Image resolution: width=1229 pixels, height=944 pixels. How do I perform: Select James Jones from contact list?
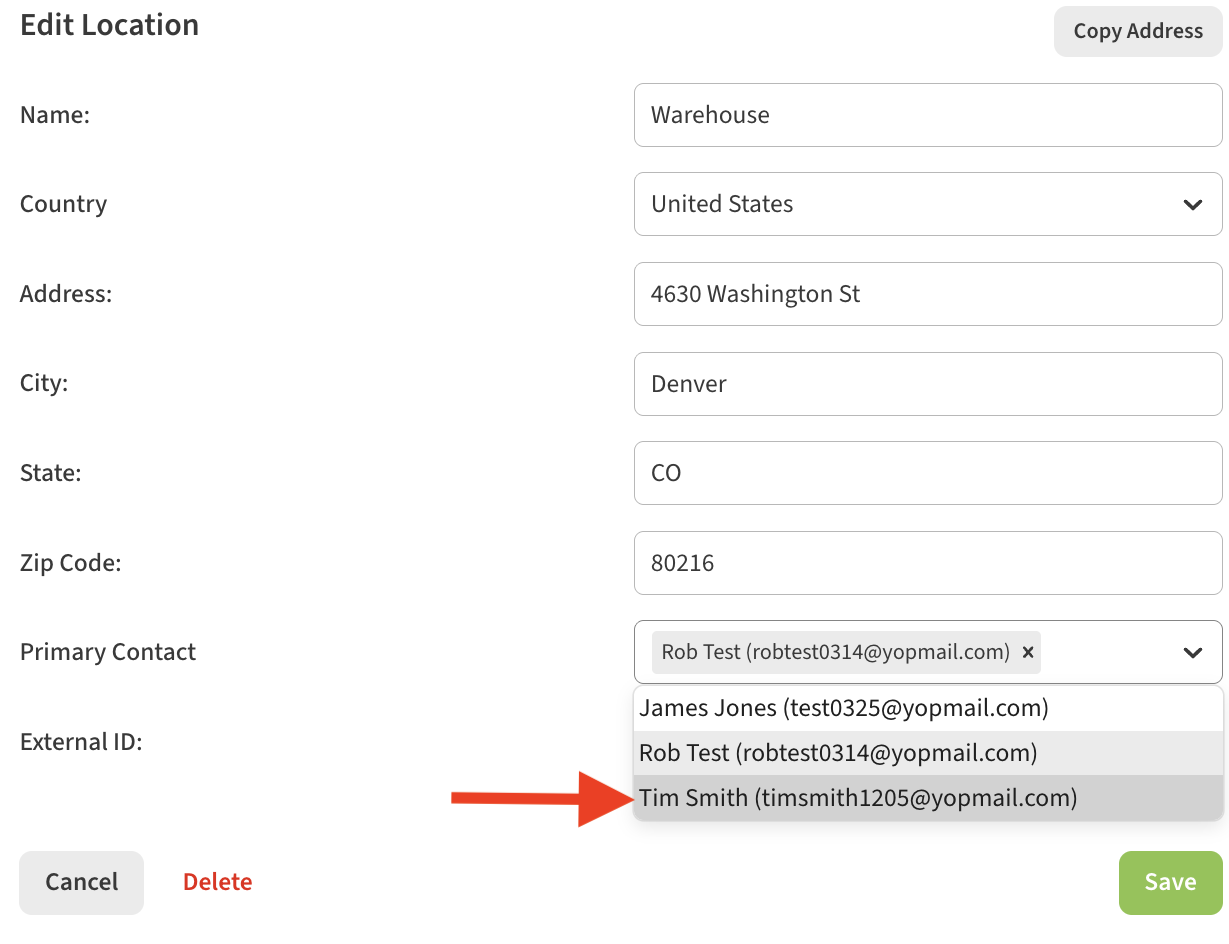click(x=843, y=708)
